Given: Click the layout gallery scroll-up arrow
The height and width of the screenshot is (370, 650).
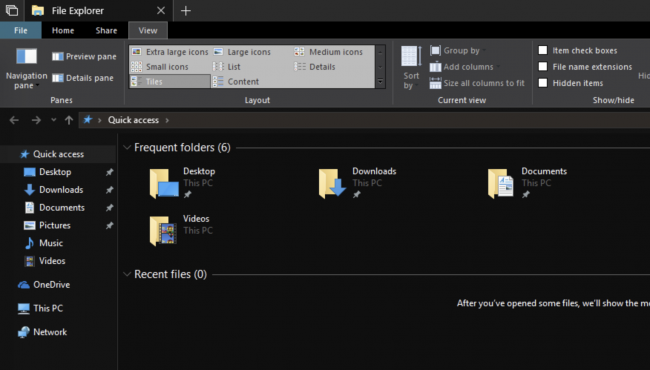Looking at the screenshot, I should 380,52.
